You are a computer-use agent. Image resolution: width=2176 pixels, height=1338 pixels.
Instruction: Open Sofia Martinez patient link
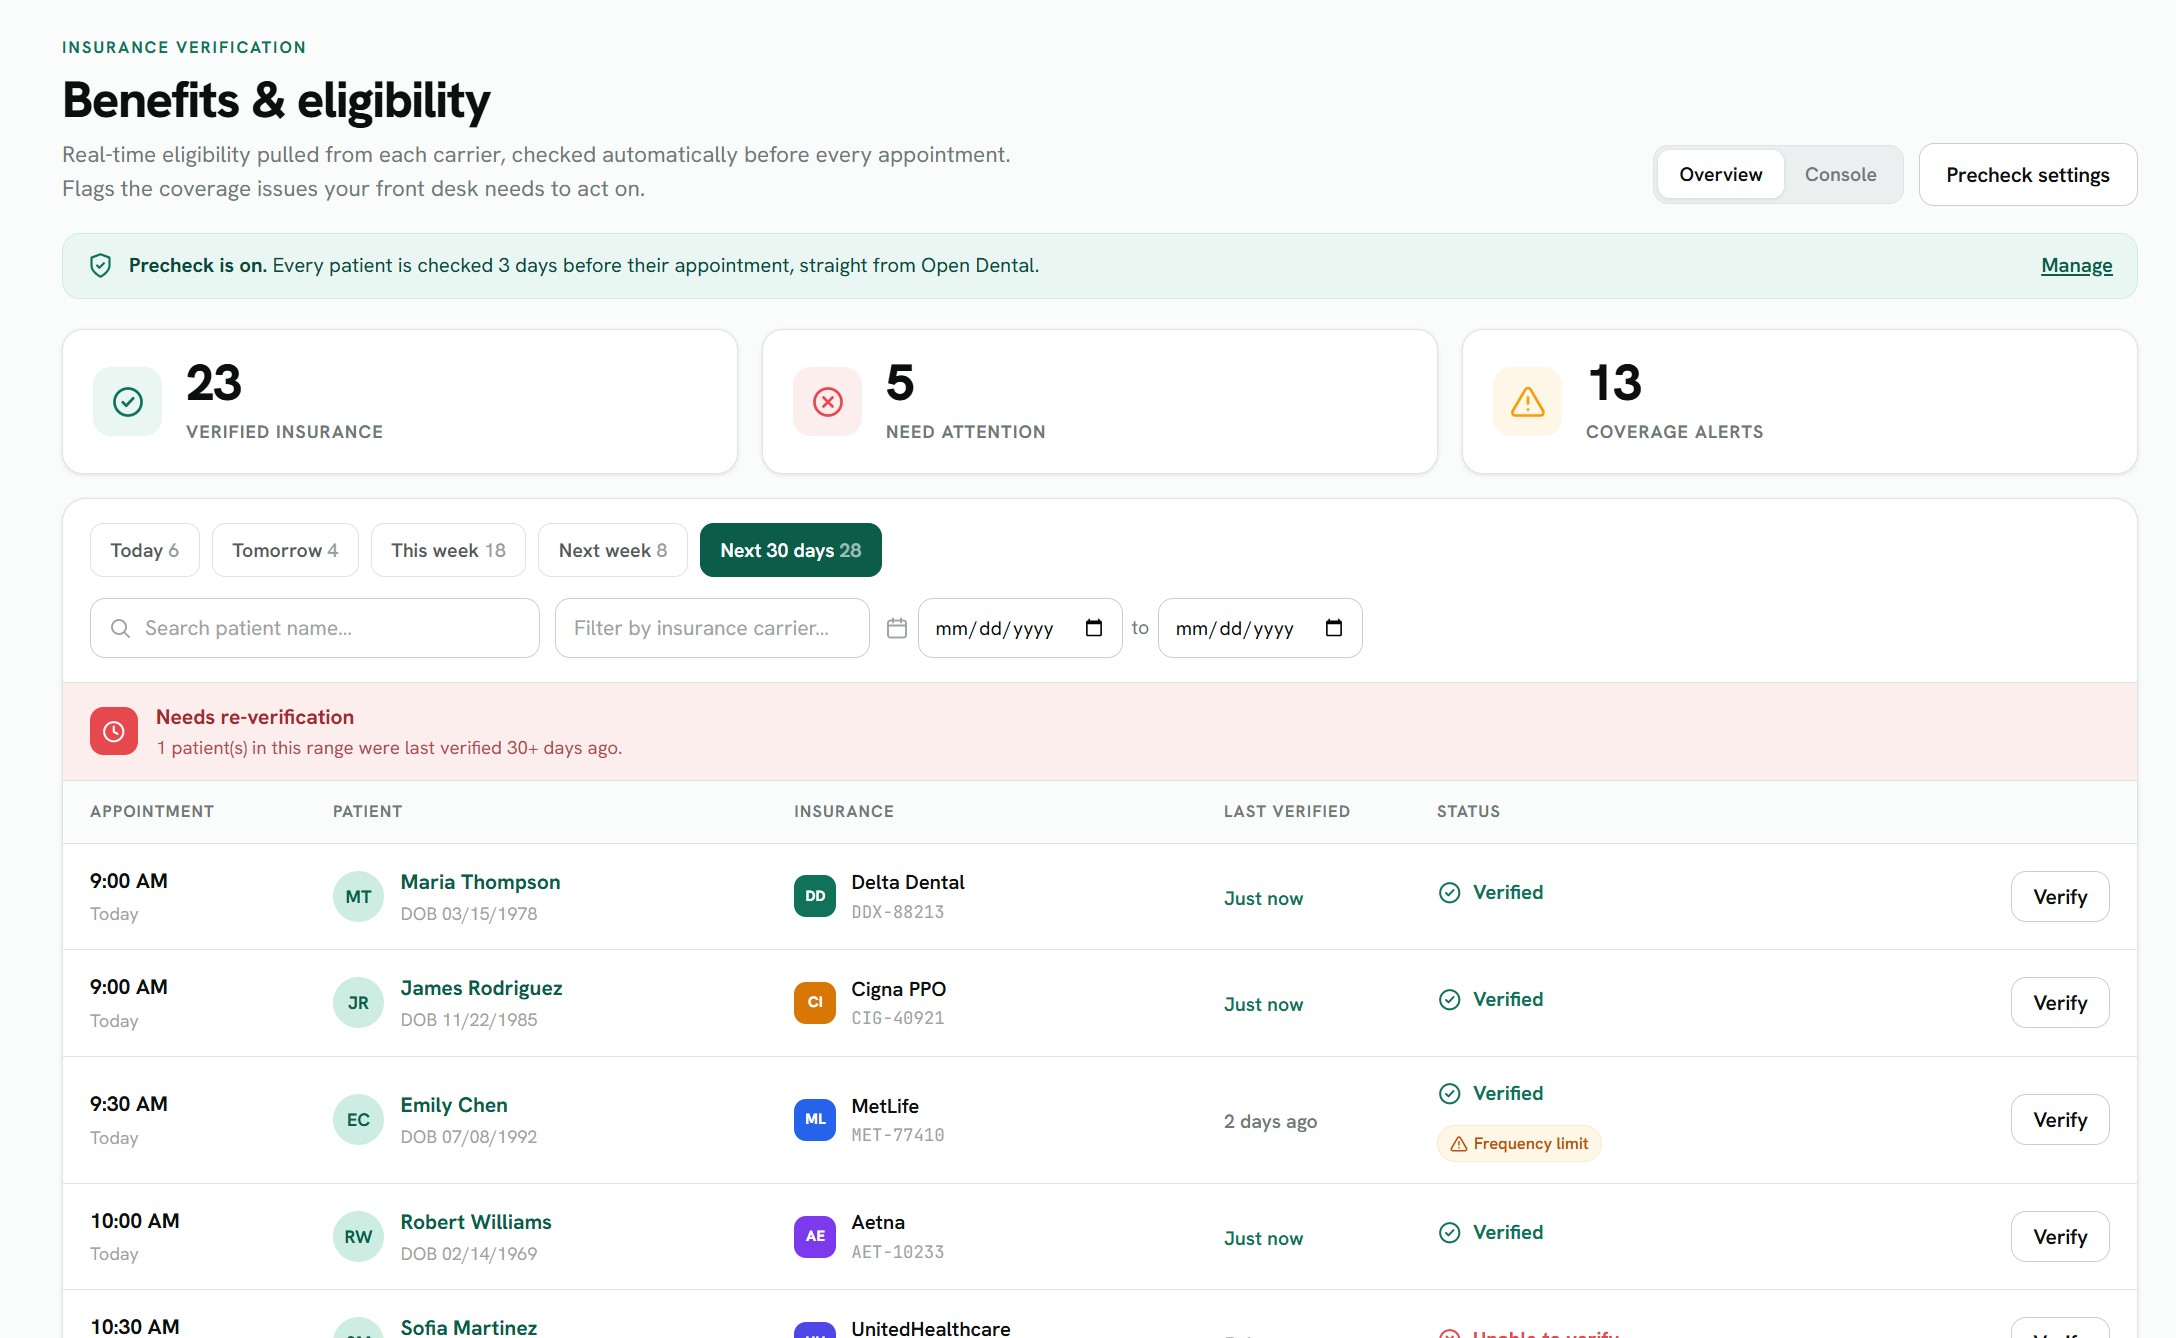[x=468, y=1327]
